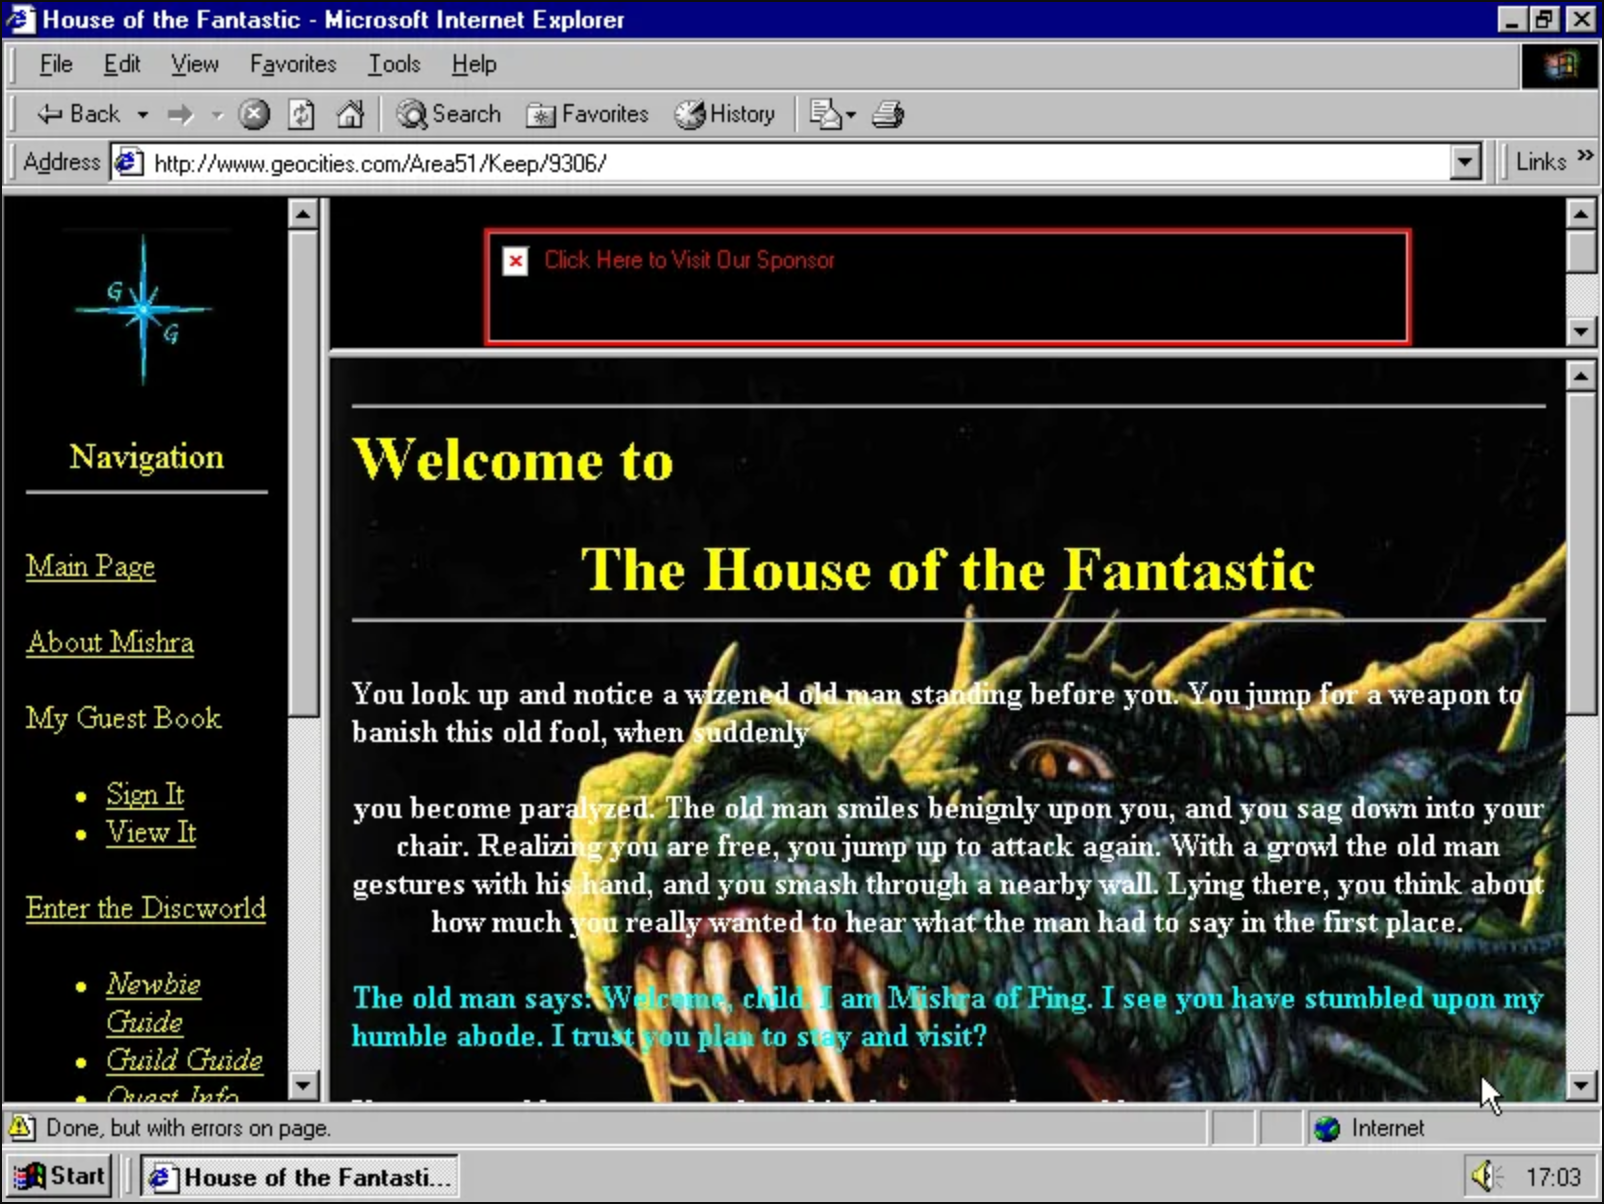This screenshot has height=1204, width=1604.
Task: Click the Done, but with errors status text
Action: click(x=188, y=1128)
